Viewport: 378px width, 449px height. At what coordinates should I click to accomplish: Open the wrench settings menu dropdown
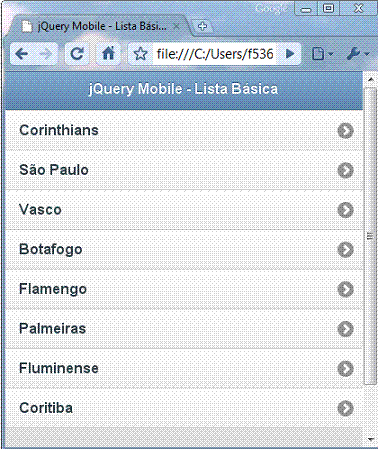click(358, 54)
